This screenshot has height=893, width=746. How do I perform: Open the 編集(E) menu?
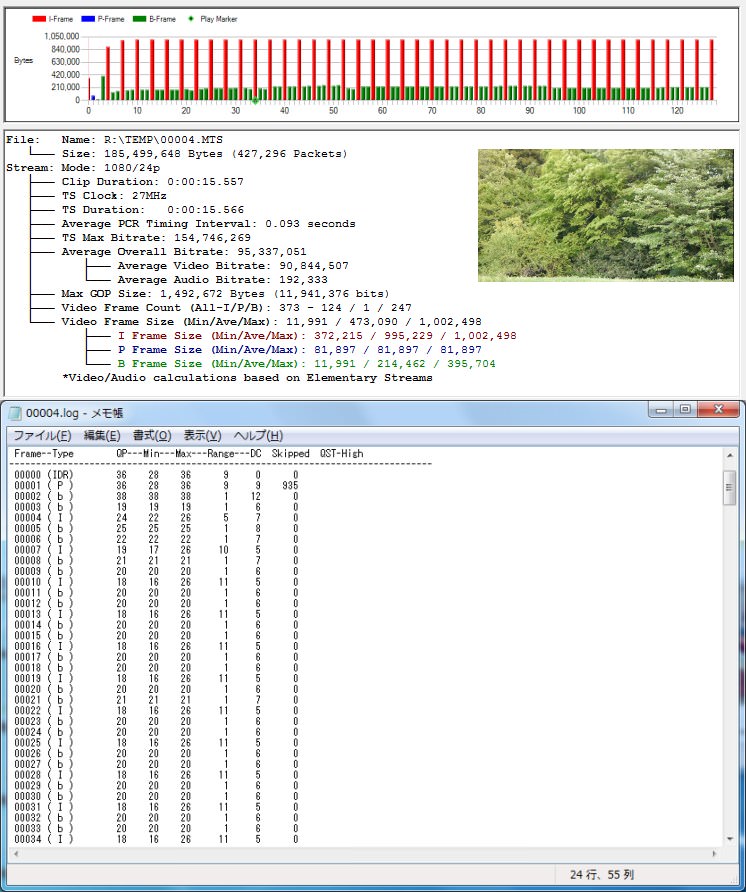pos(101,436)
